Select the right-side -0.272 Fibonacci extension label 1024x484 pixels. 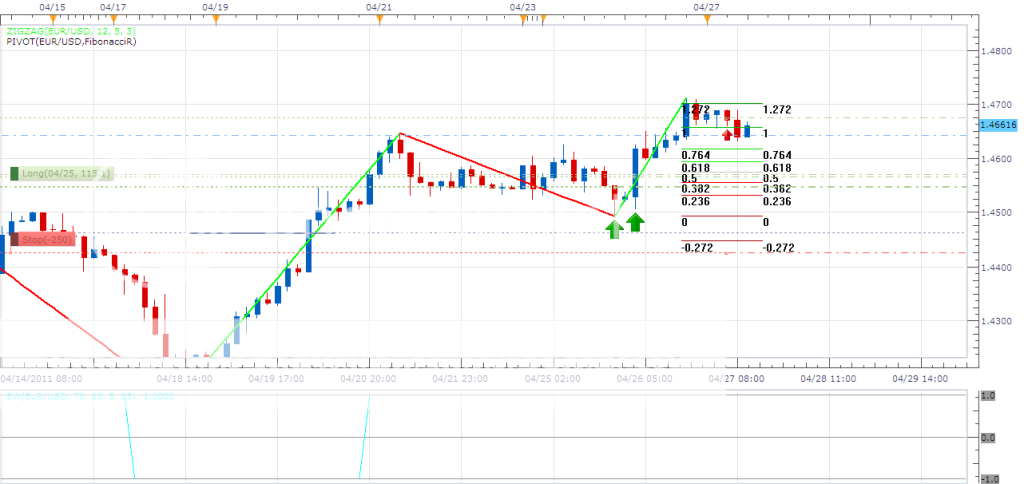pyautogui.click(x=778, y=247)
